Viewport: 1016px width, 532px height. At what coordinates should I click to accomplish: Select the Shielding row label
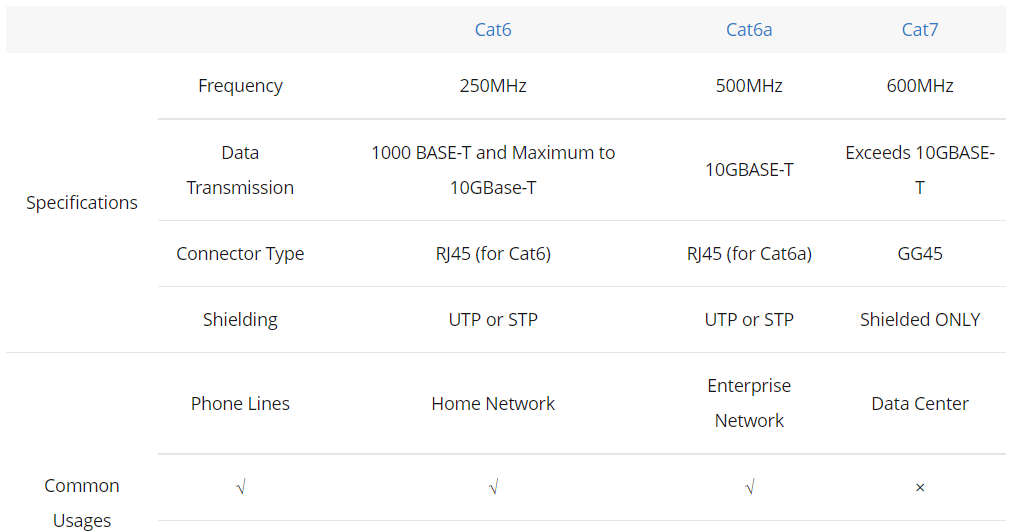click(240, 319)
